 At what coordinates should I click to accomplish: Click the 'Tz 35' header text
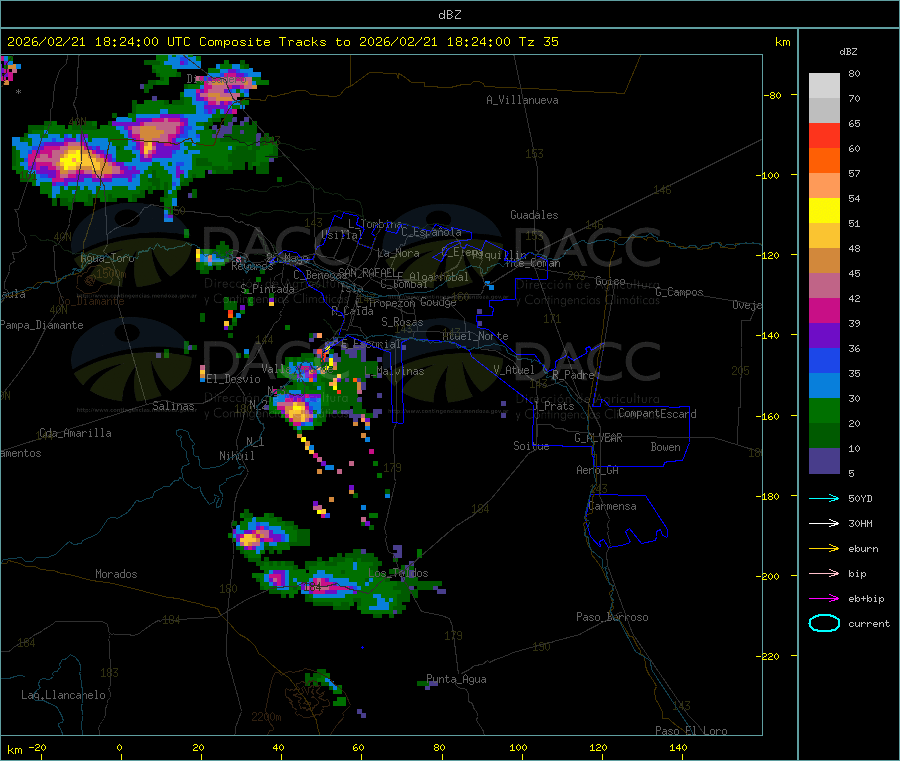[x=538, y=42]
